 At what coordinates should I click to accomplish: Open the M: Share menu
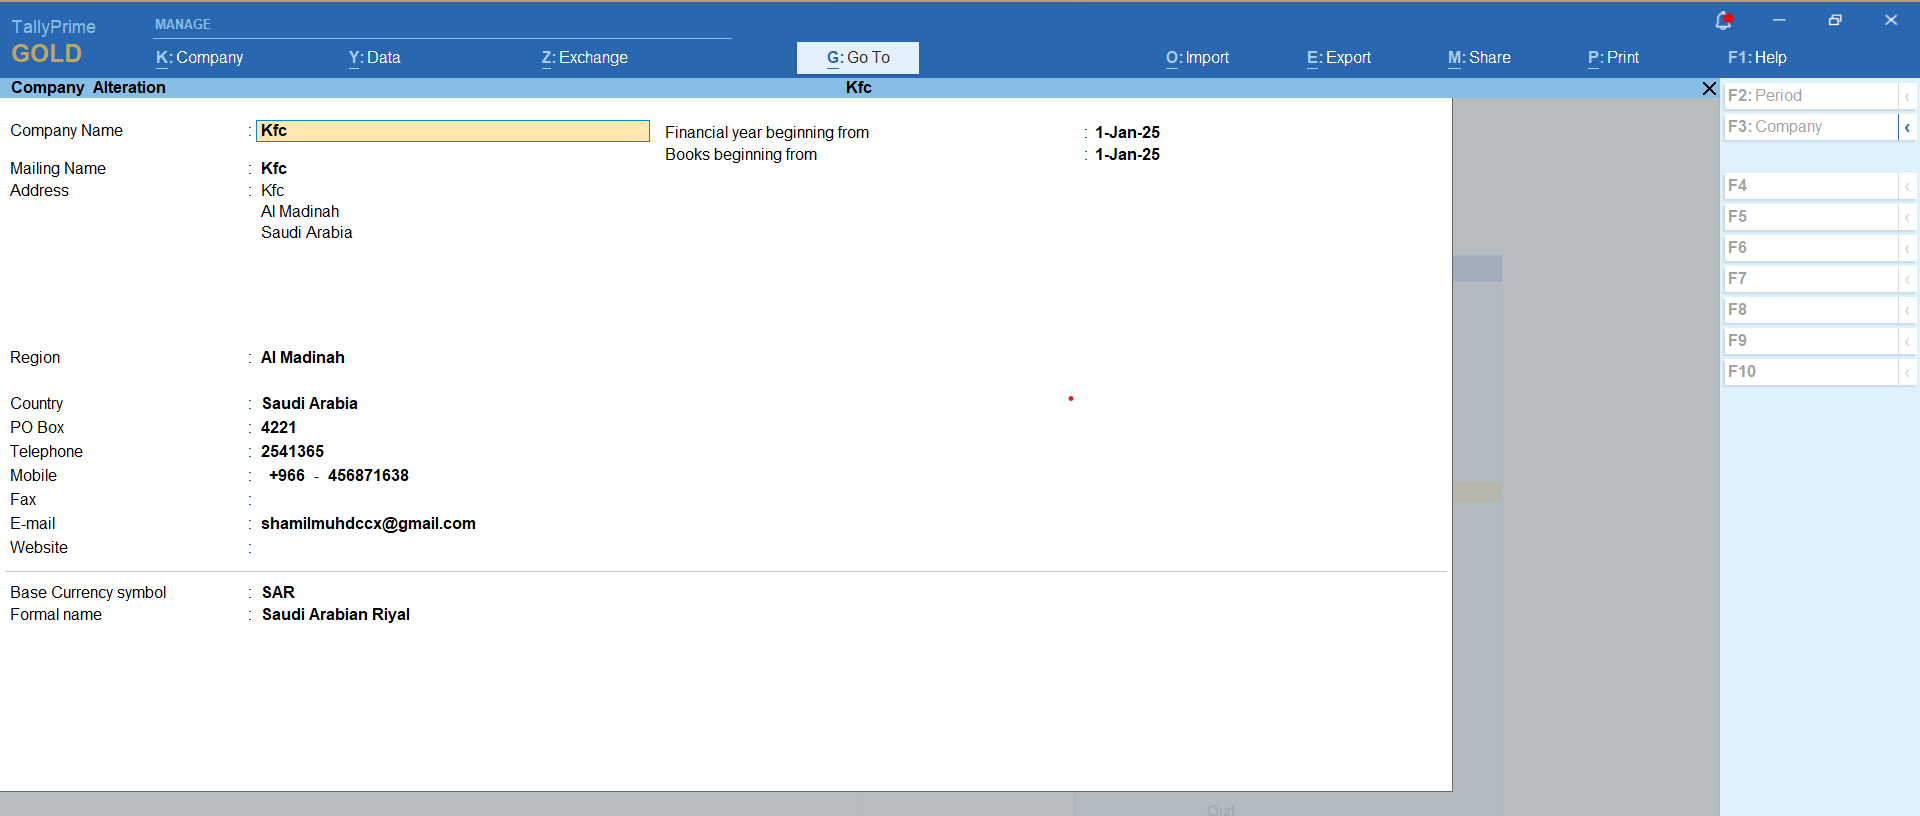1478,58
